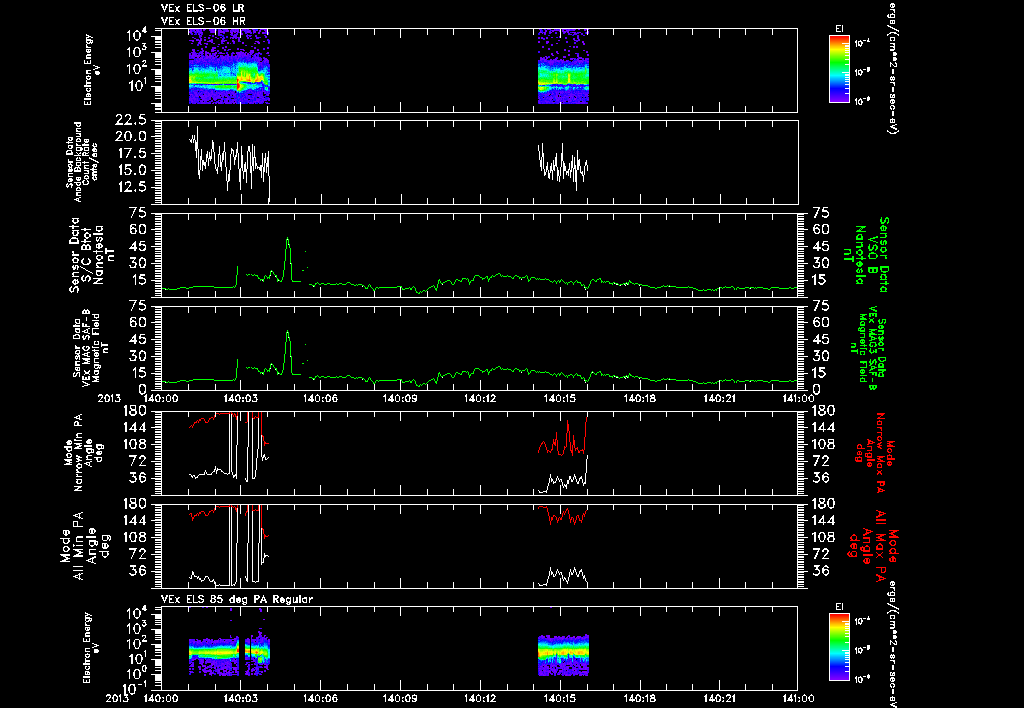The height and width of the screenshot is (708, 1024).
Task: Click the 'VEx ELS-06 LR' plot title
Action: (x=203, y=8)
